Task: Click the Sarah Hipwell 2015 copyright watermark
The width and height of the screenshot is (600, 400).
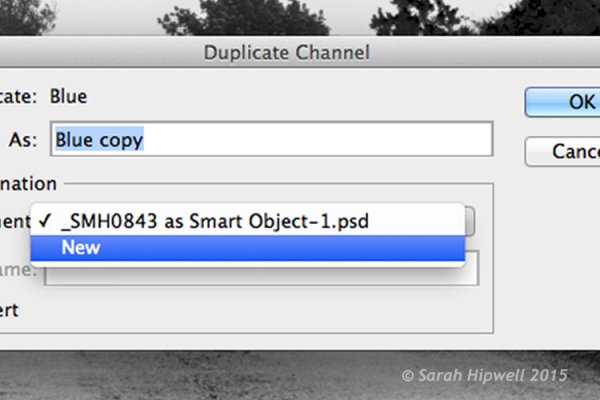Action: [484, 375]
